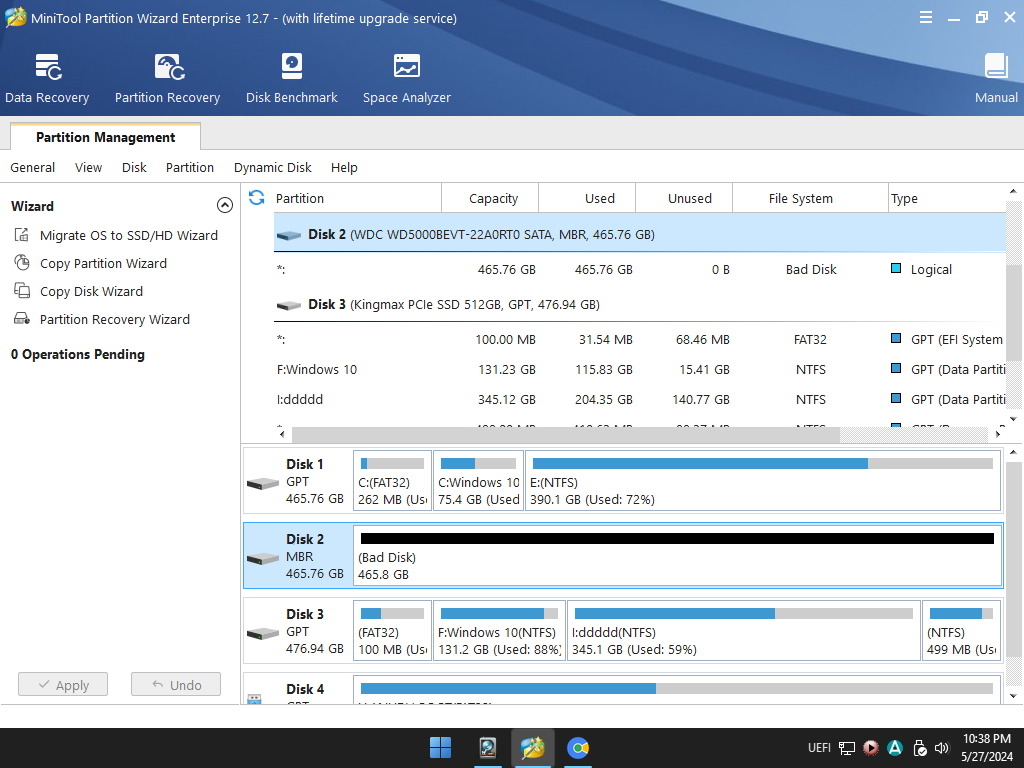
Task: Select the 100.00 MB FAT32 partition row
Action: click(639, 340)
